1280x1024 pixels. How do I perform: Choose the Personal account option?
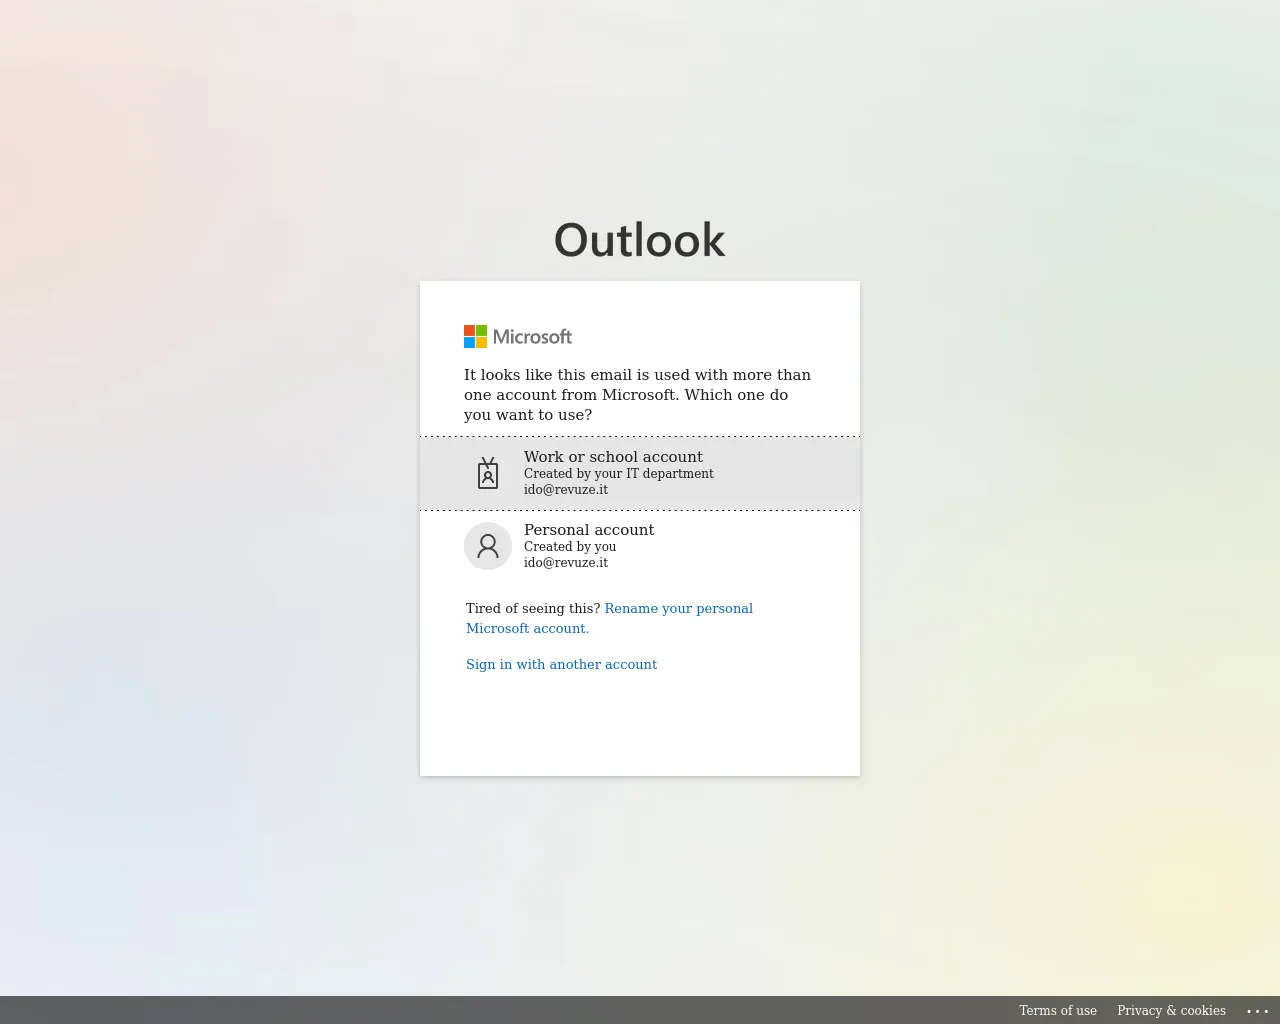(589, 530)
